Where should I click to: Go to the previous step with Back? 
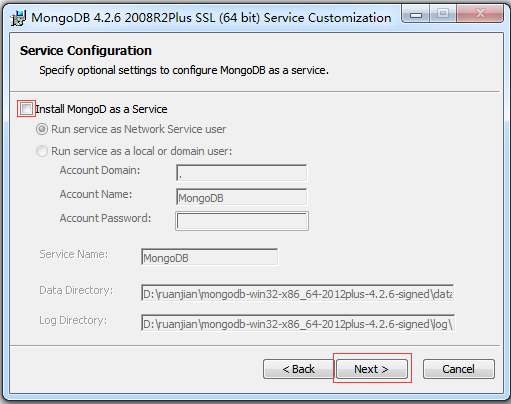coord(298,369)
